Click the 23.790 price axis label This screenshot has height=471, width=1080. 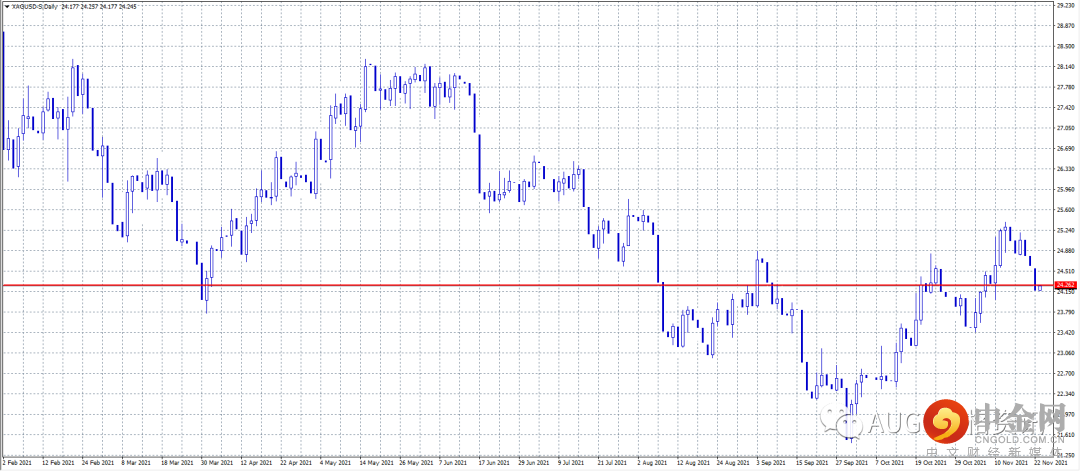[1068, 313]
